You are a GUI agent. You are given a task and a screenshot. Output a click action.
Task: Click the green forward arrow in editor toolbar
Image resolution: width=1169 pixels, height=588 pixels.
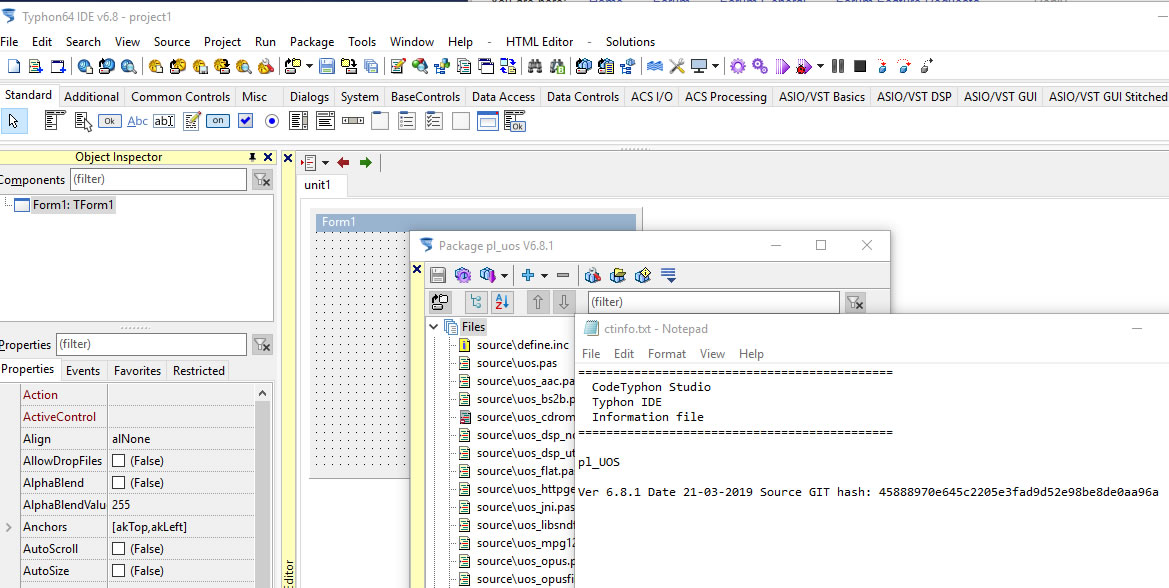365,162
